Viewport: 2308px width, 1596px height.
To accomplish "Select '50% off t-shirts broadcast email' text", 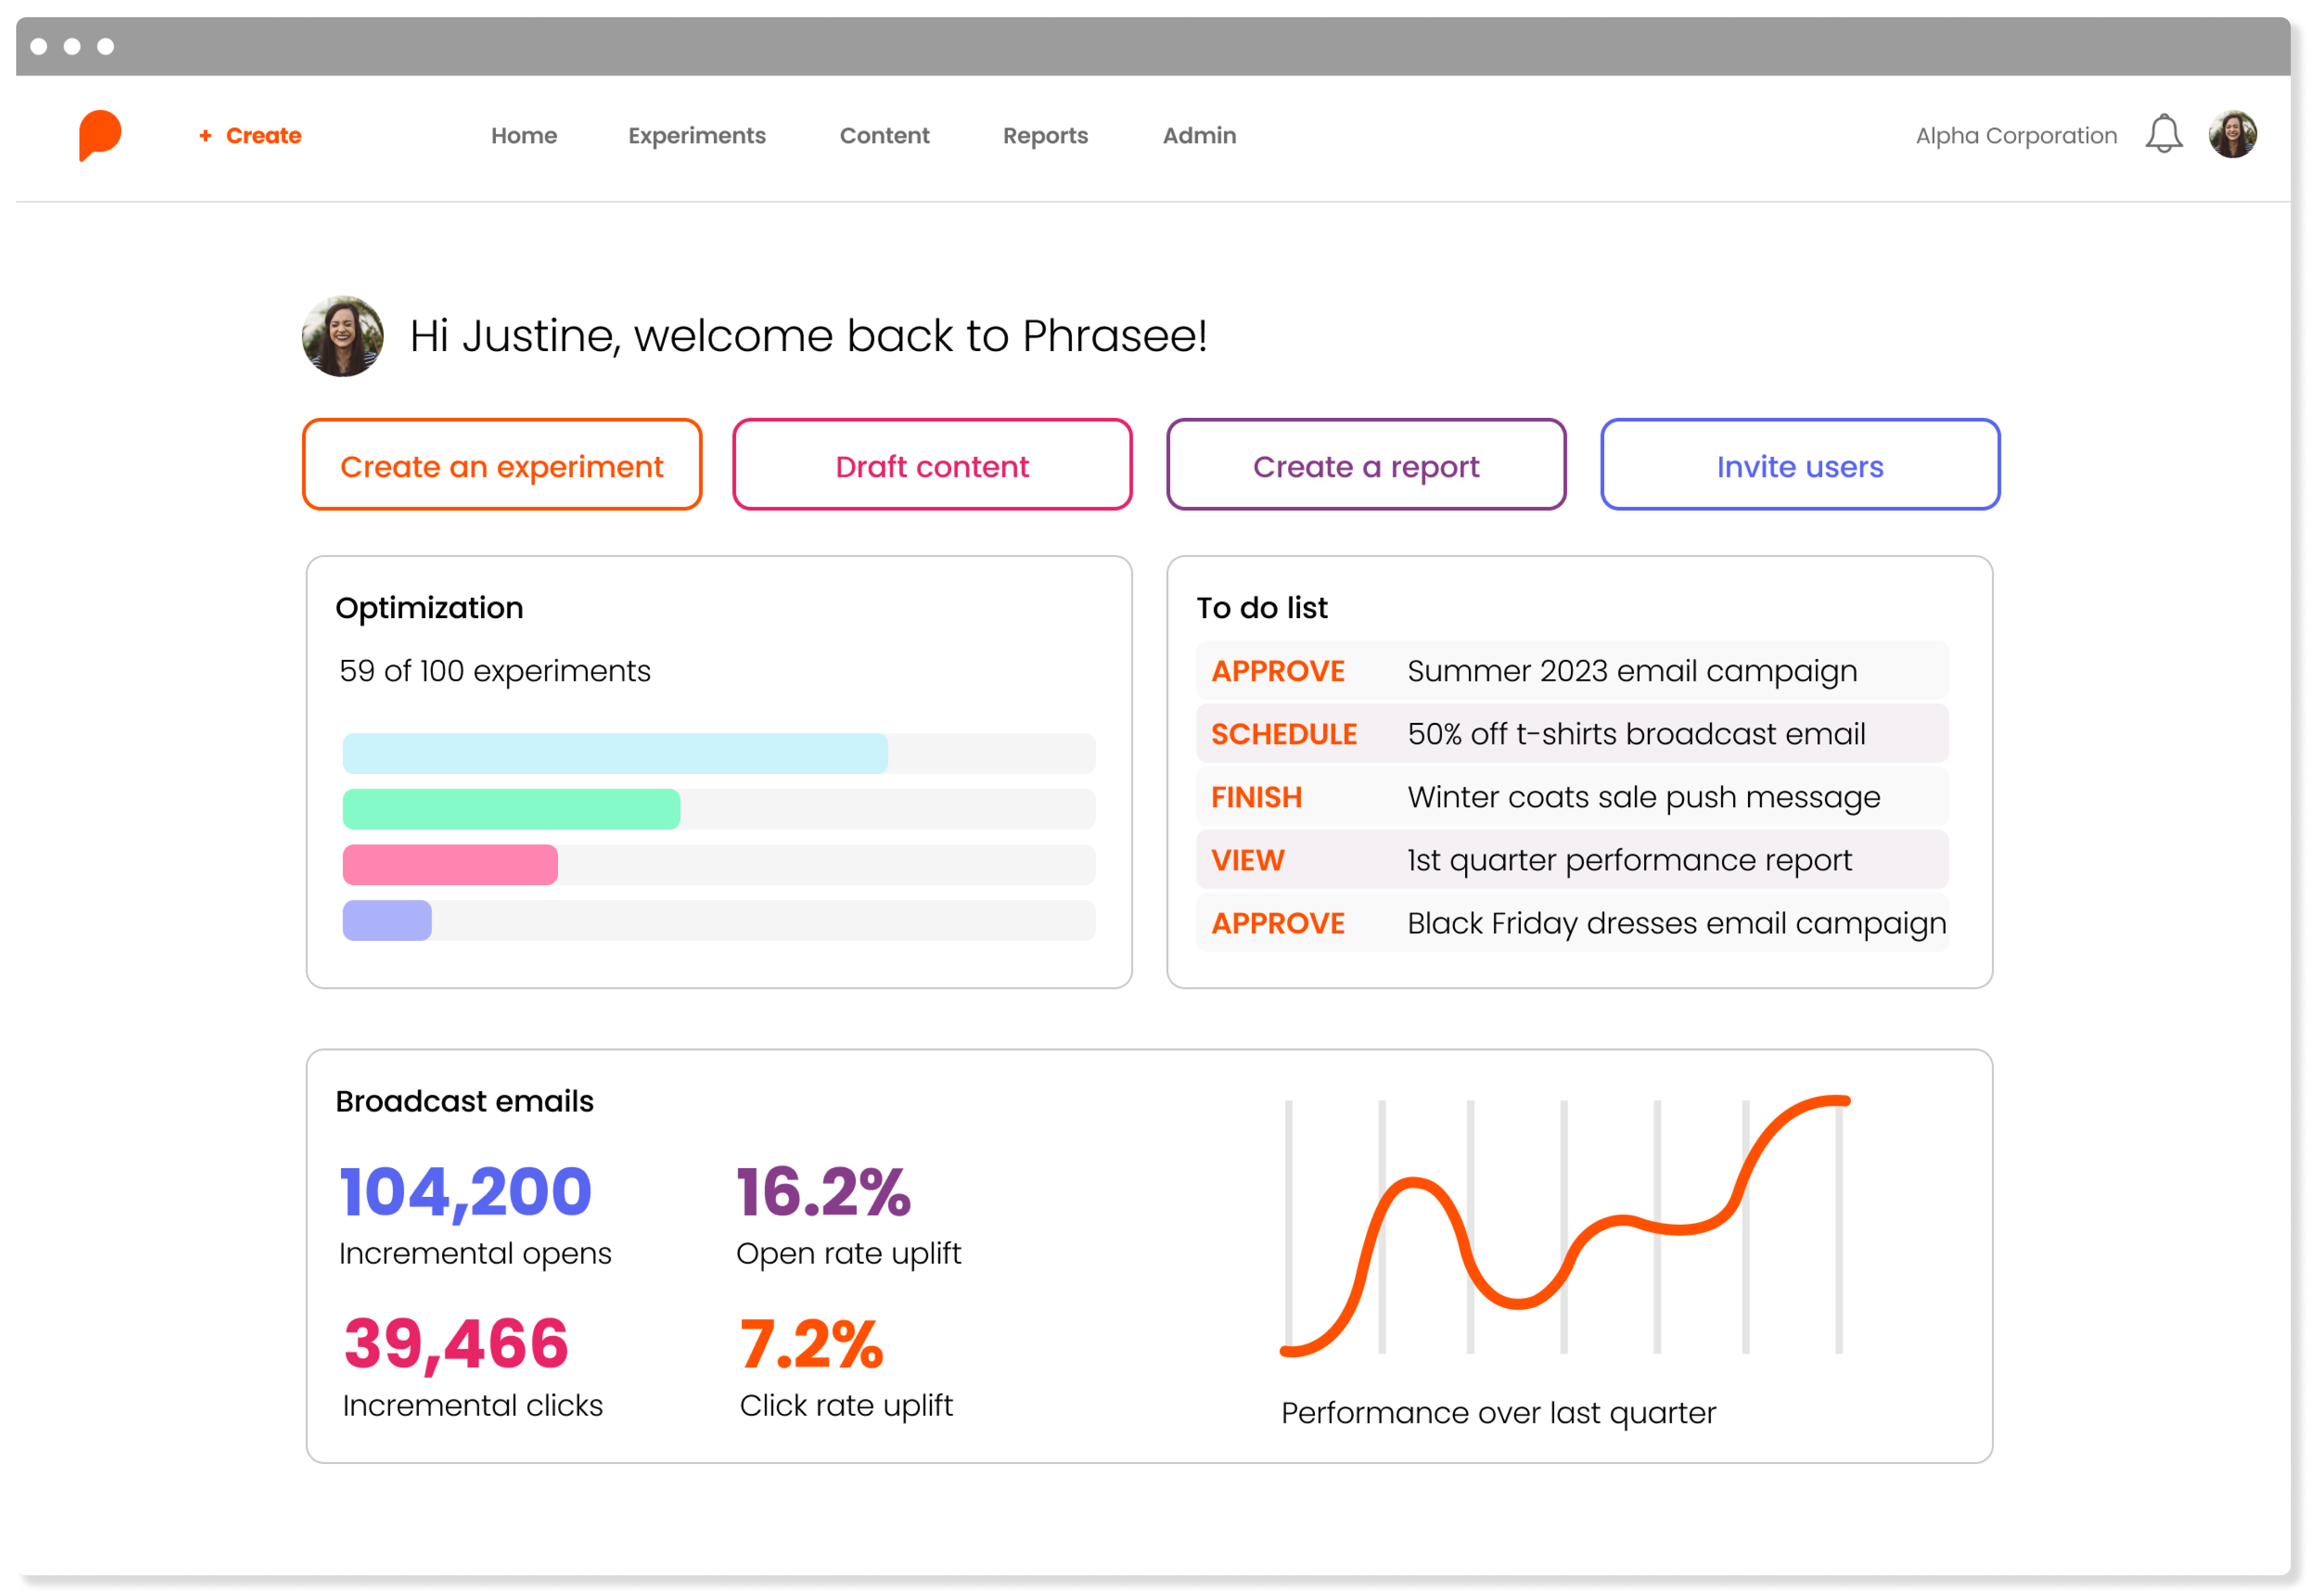I will click(1636, 734).
